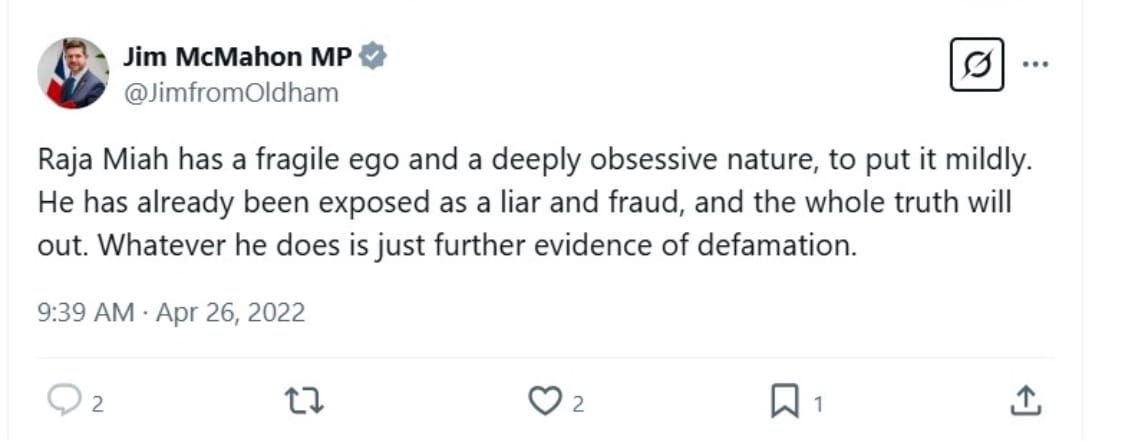Open Jim McMahon's profile picture

[73, 74]
